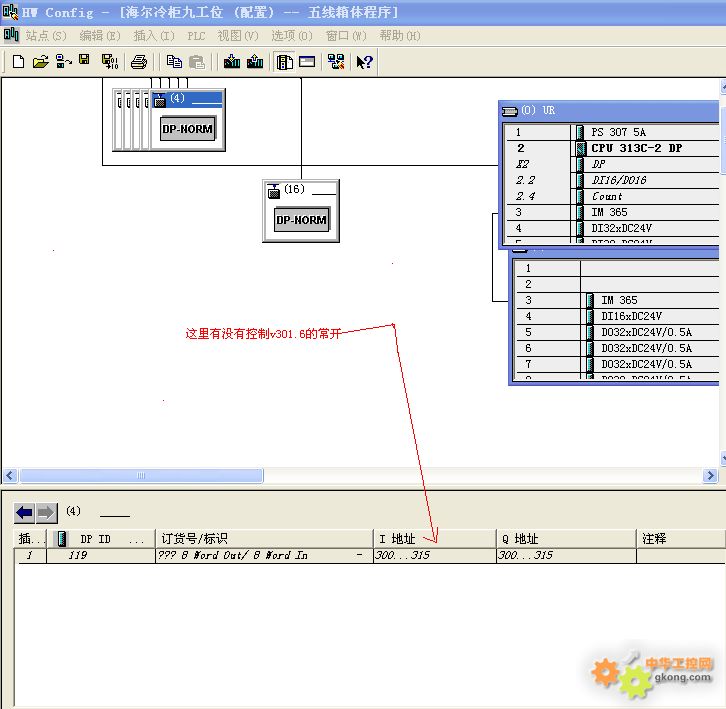Click the (0) UR rack title bar
Image resolution: width=726 pixels, height=709 pixels.
click(x=609, y=111)
